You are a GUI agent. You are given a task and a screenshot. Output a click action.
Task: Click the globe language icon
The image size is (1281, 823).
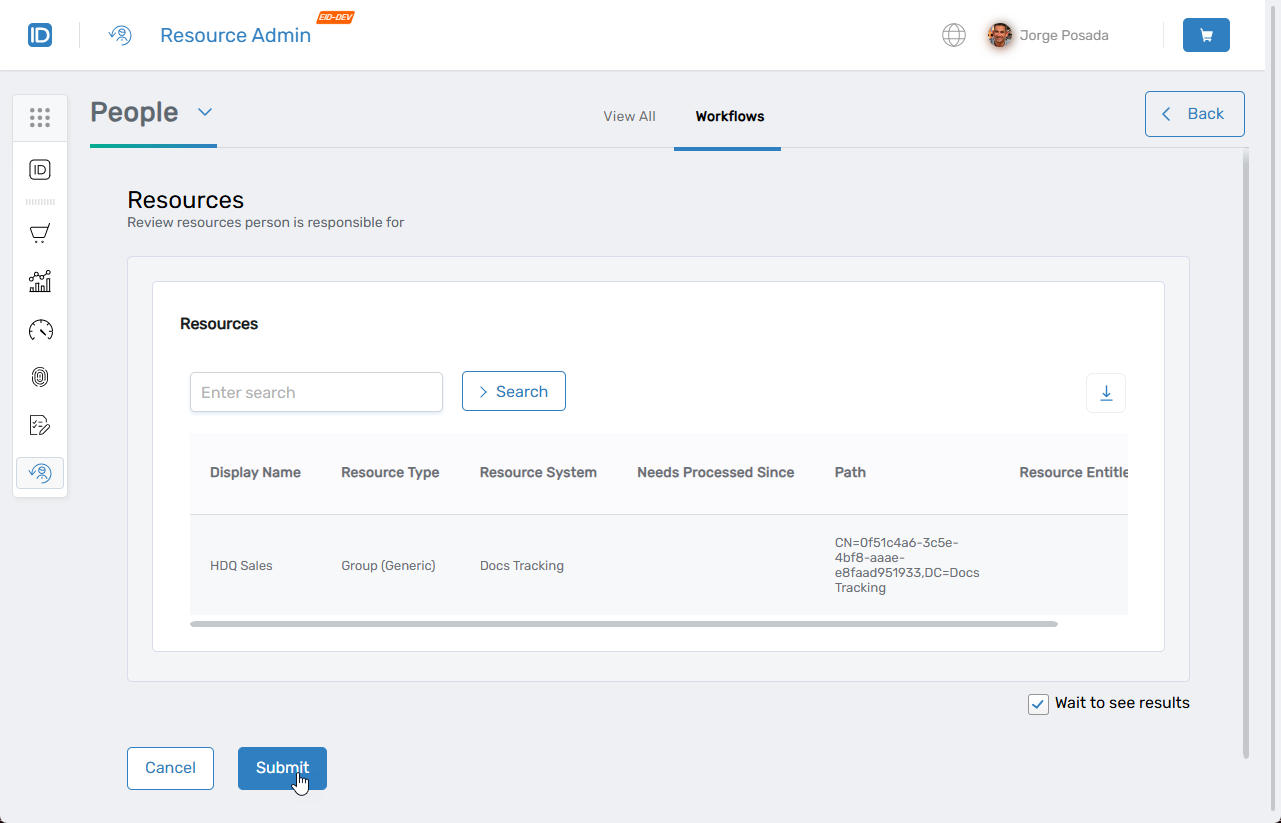tap(954, 35)
